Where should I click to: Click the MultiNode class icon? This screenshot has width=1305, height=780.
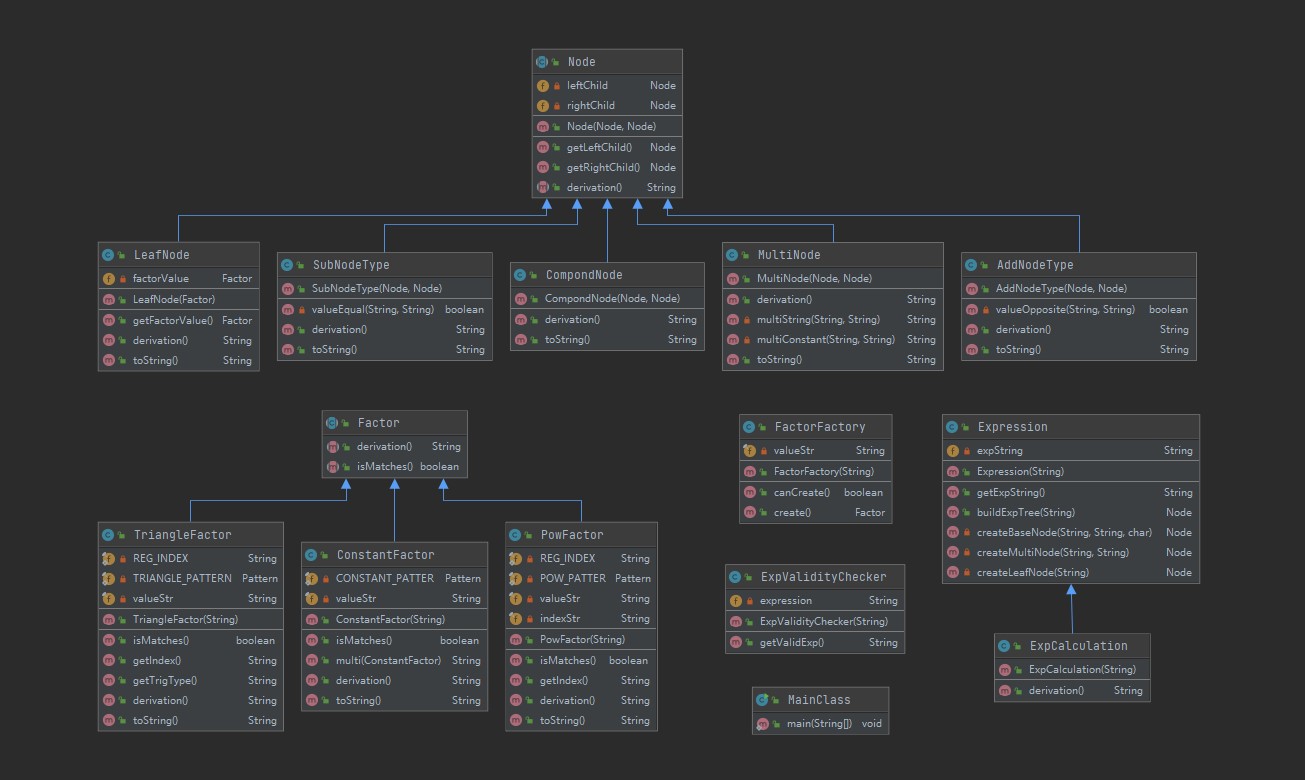click(733, 255)
